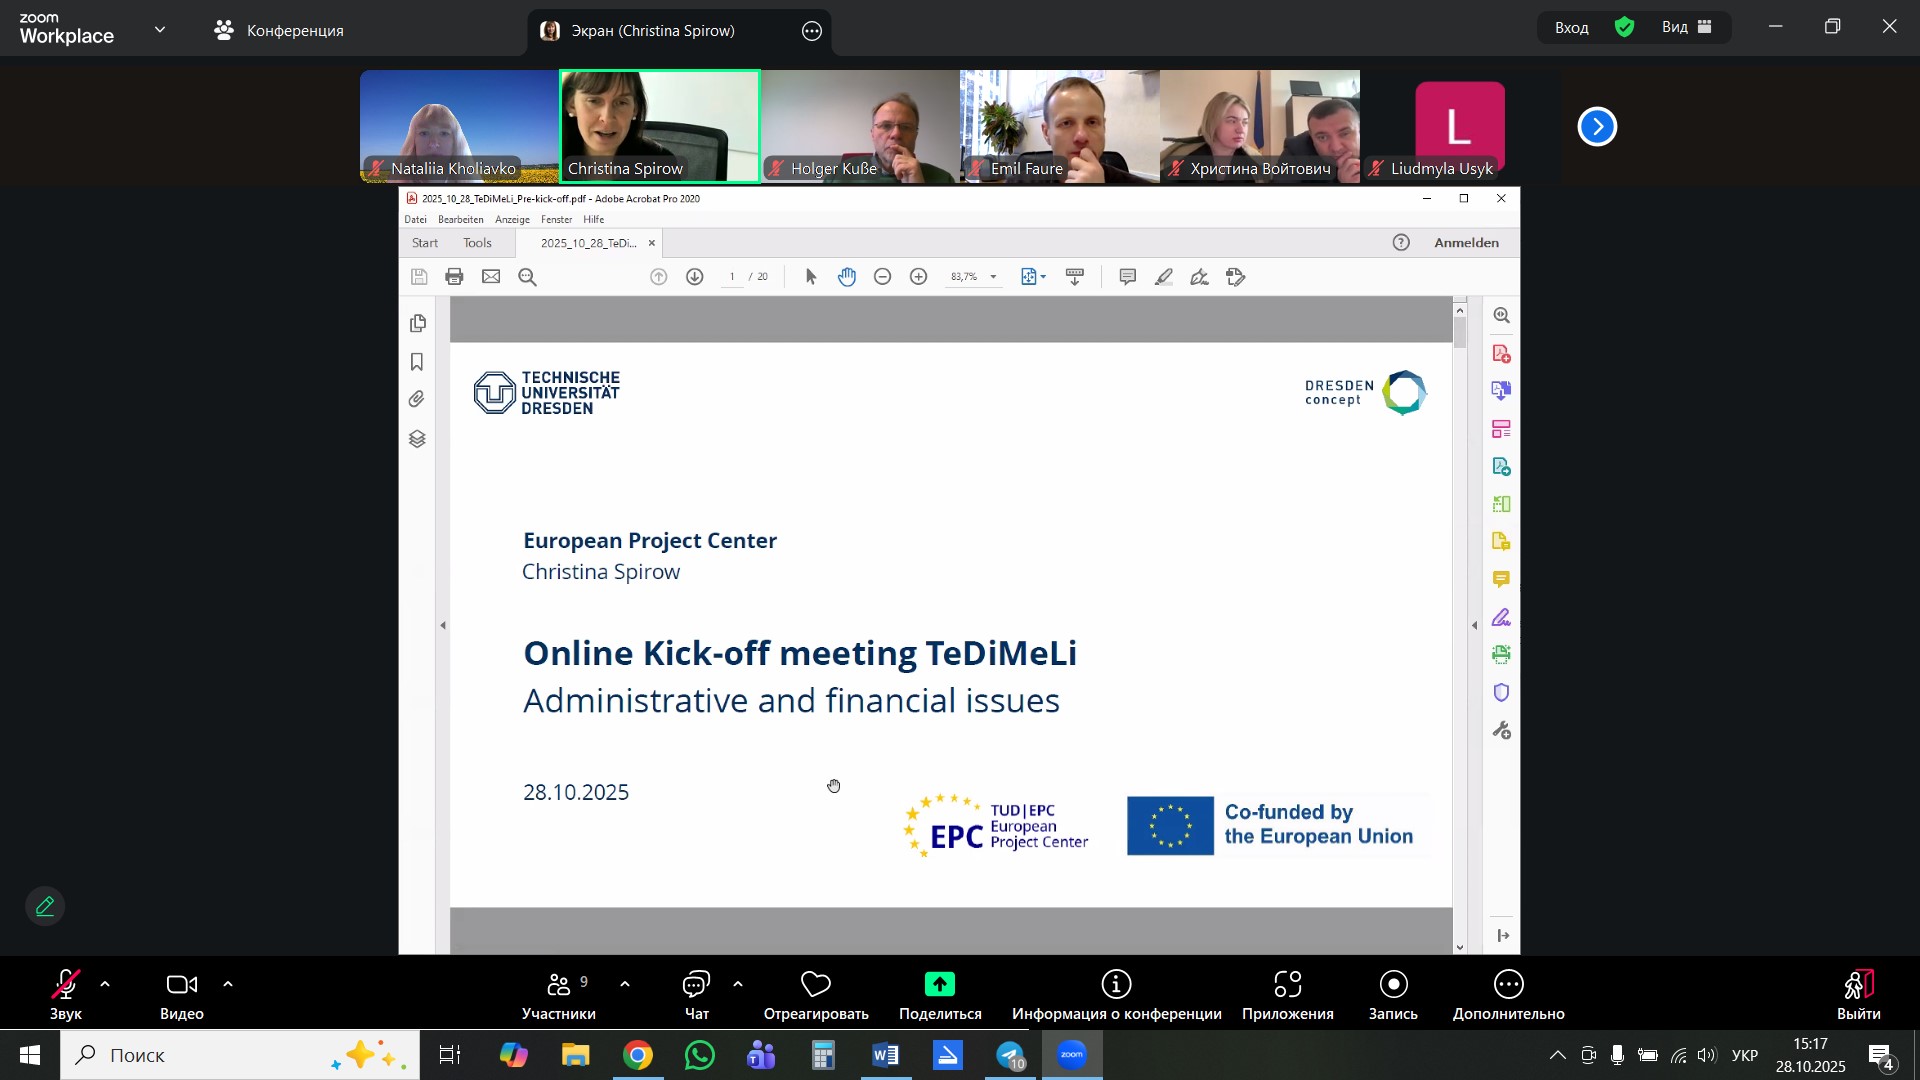Screen dimensions: 1920x1080
Task: Open the Chat panel
Action: [696, 986]
